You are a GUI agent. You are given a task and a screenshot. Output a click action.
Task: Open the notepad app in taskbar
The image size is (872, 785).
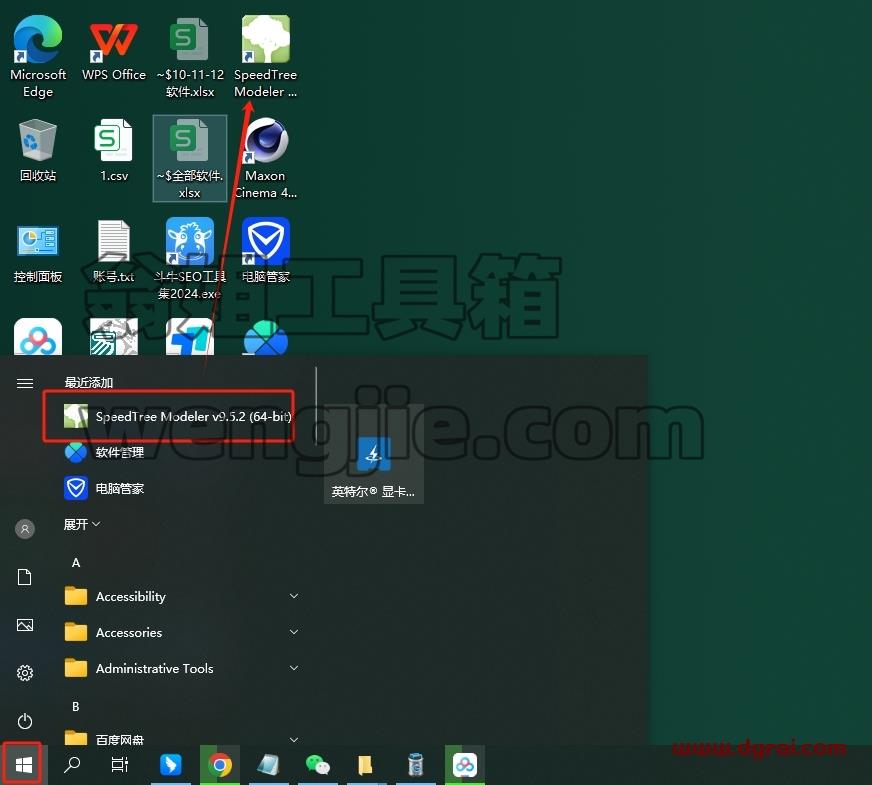[269, 765]
